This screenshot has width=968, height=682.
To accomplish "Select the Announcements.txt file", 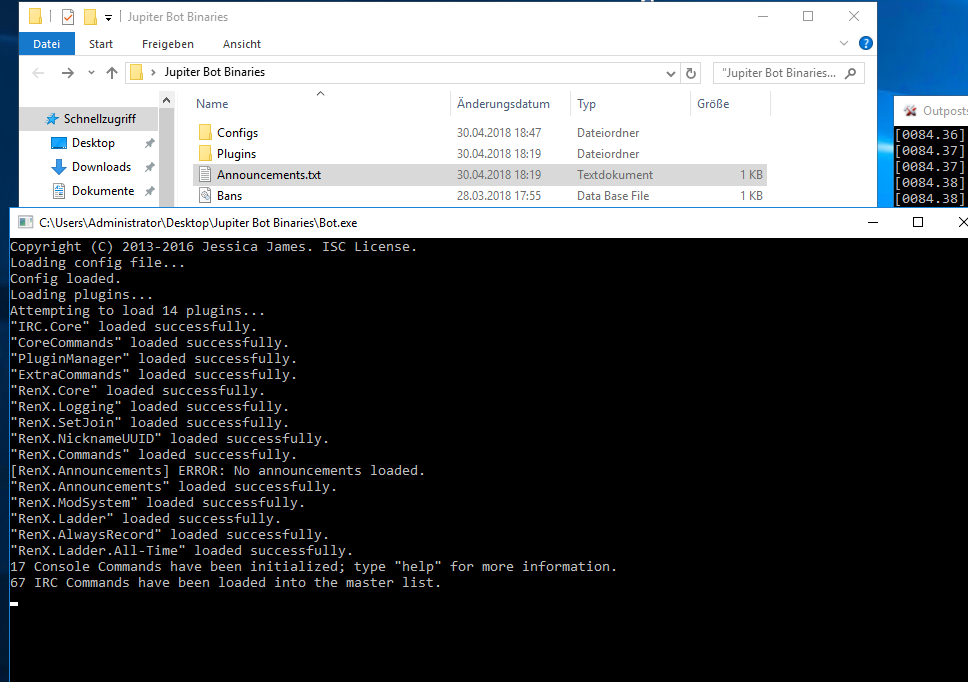I will [x=480, y=175].
